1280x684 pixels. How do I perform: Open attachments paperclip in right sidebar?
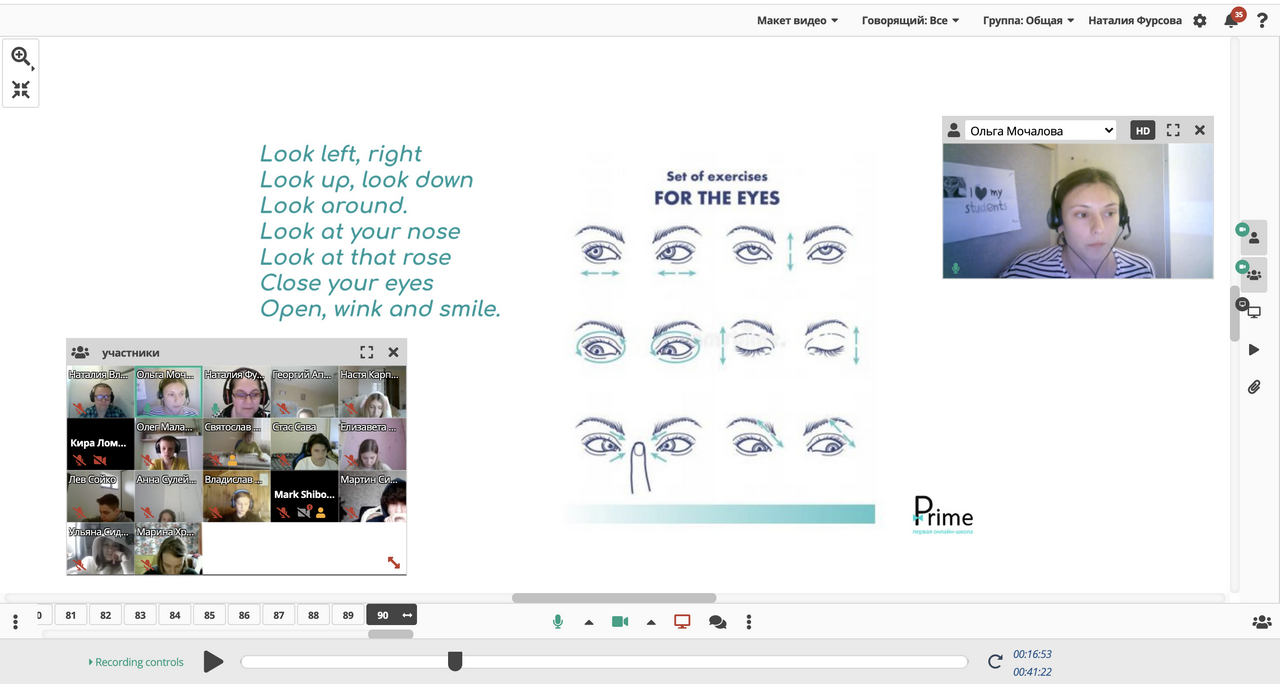click(x=1254, y=387)
